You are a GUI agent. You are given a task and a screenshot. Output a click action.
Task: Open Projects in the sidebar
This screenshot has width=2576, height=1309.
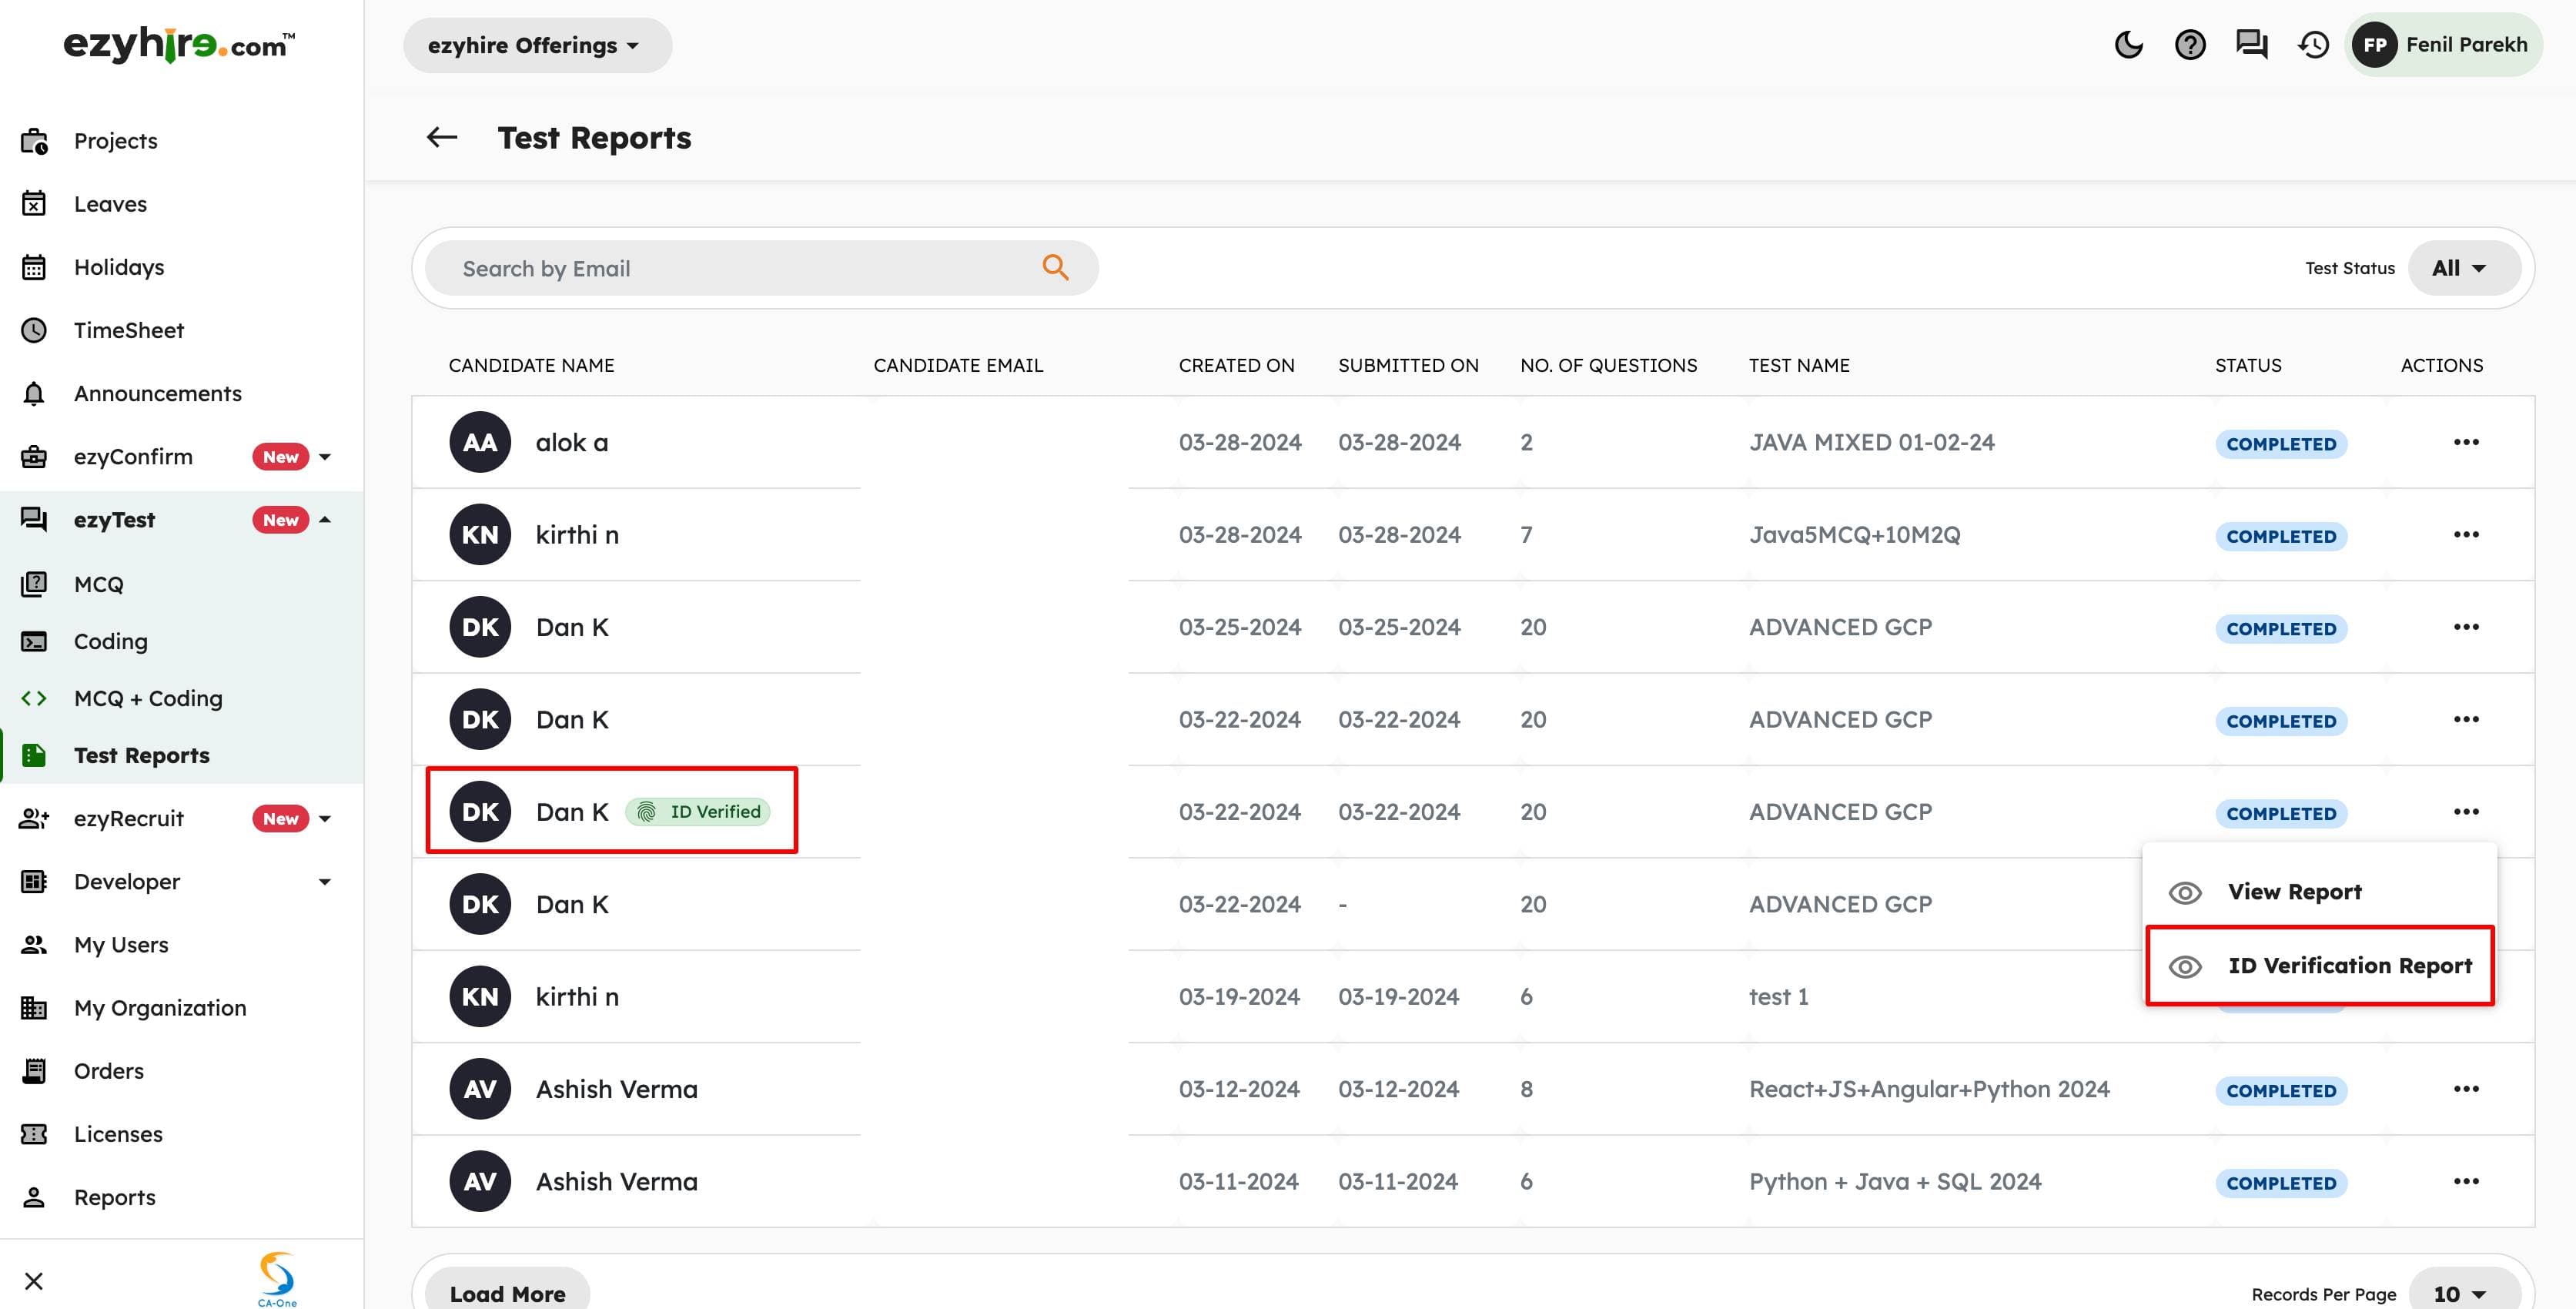coord(115,141)
